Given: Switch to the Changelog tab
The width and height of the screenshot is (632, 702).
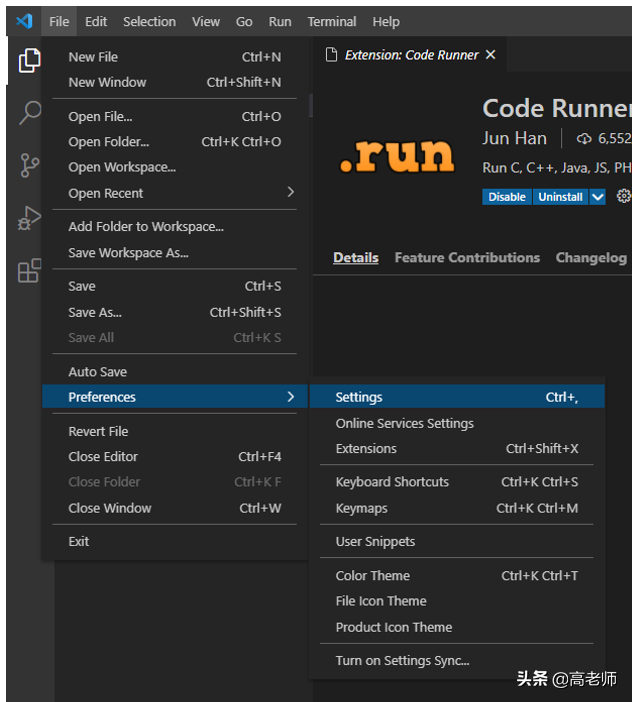Looking at the screenshot, I should 591,258.
